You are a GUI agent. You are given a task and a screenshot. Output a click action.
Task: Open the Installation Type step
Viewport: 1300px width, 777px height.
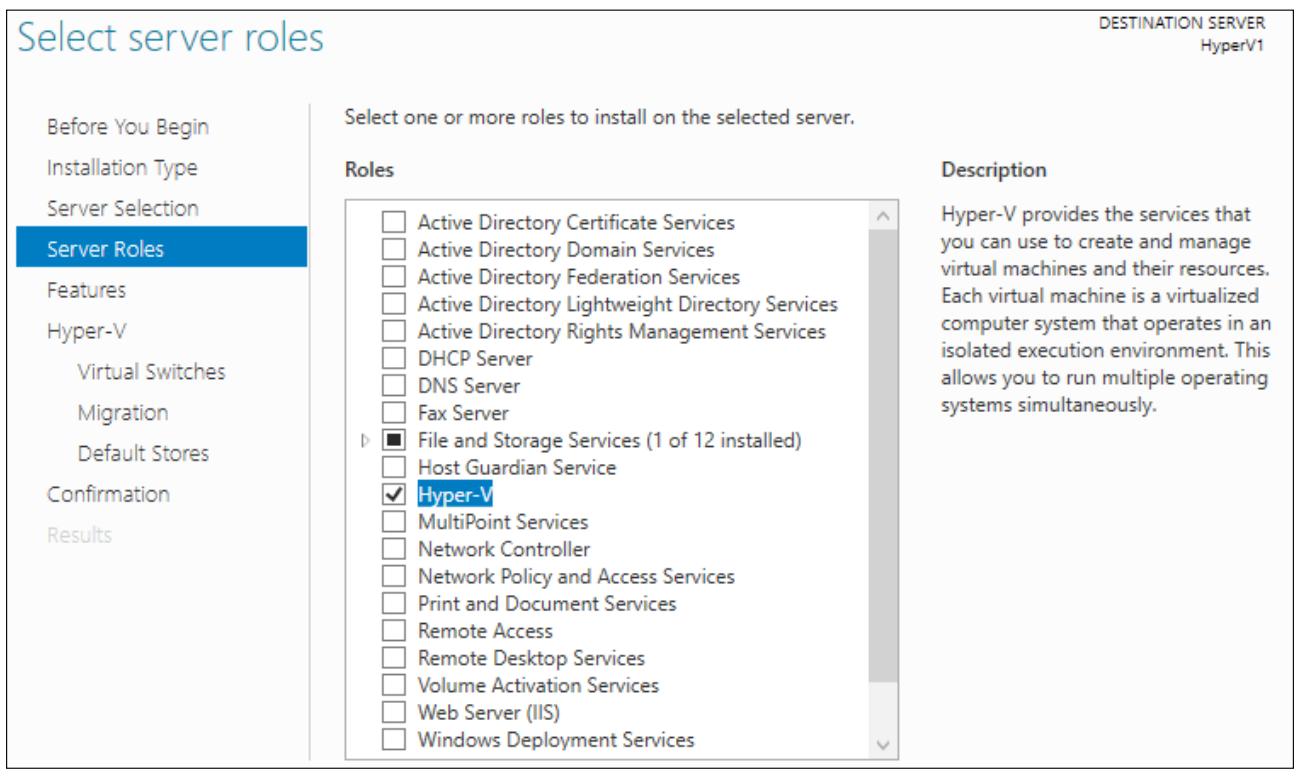click(x=122, y=168)
